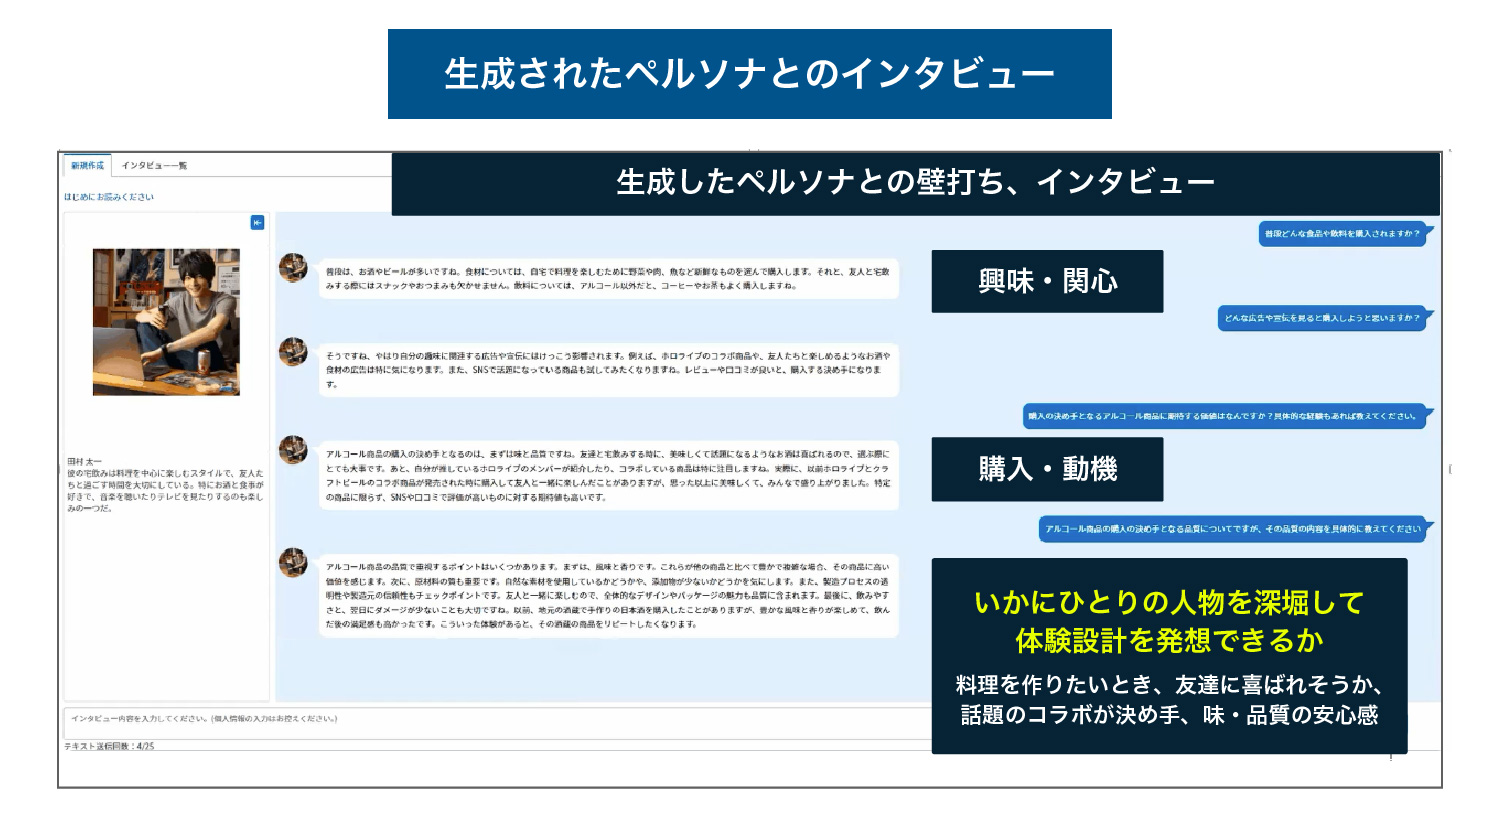Image resolution: width=1500 pixels, height=834 pixels.
Task: Click the avatar beside the reply starting そうですね、やはり
Action: (x=293, y=351)
